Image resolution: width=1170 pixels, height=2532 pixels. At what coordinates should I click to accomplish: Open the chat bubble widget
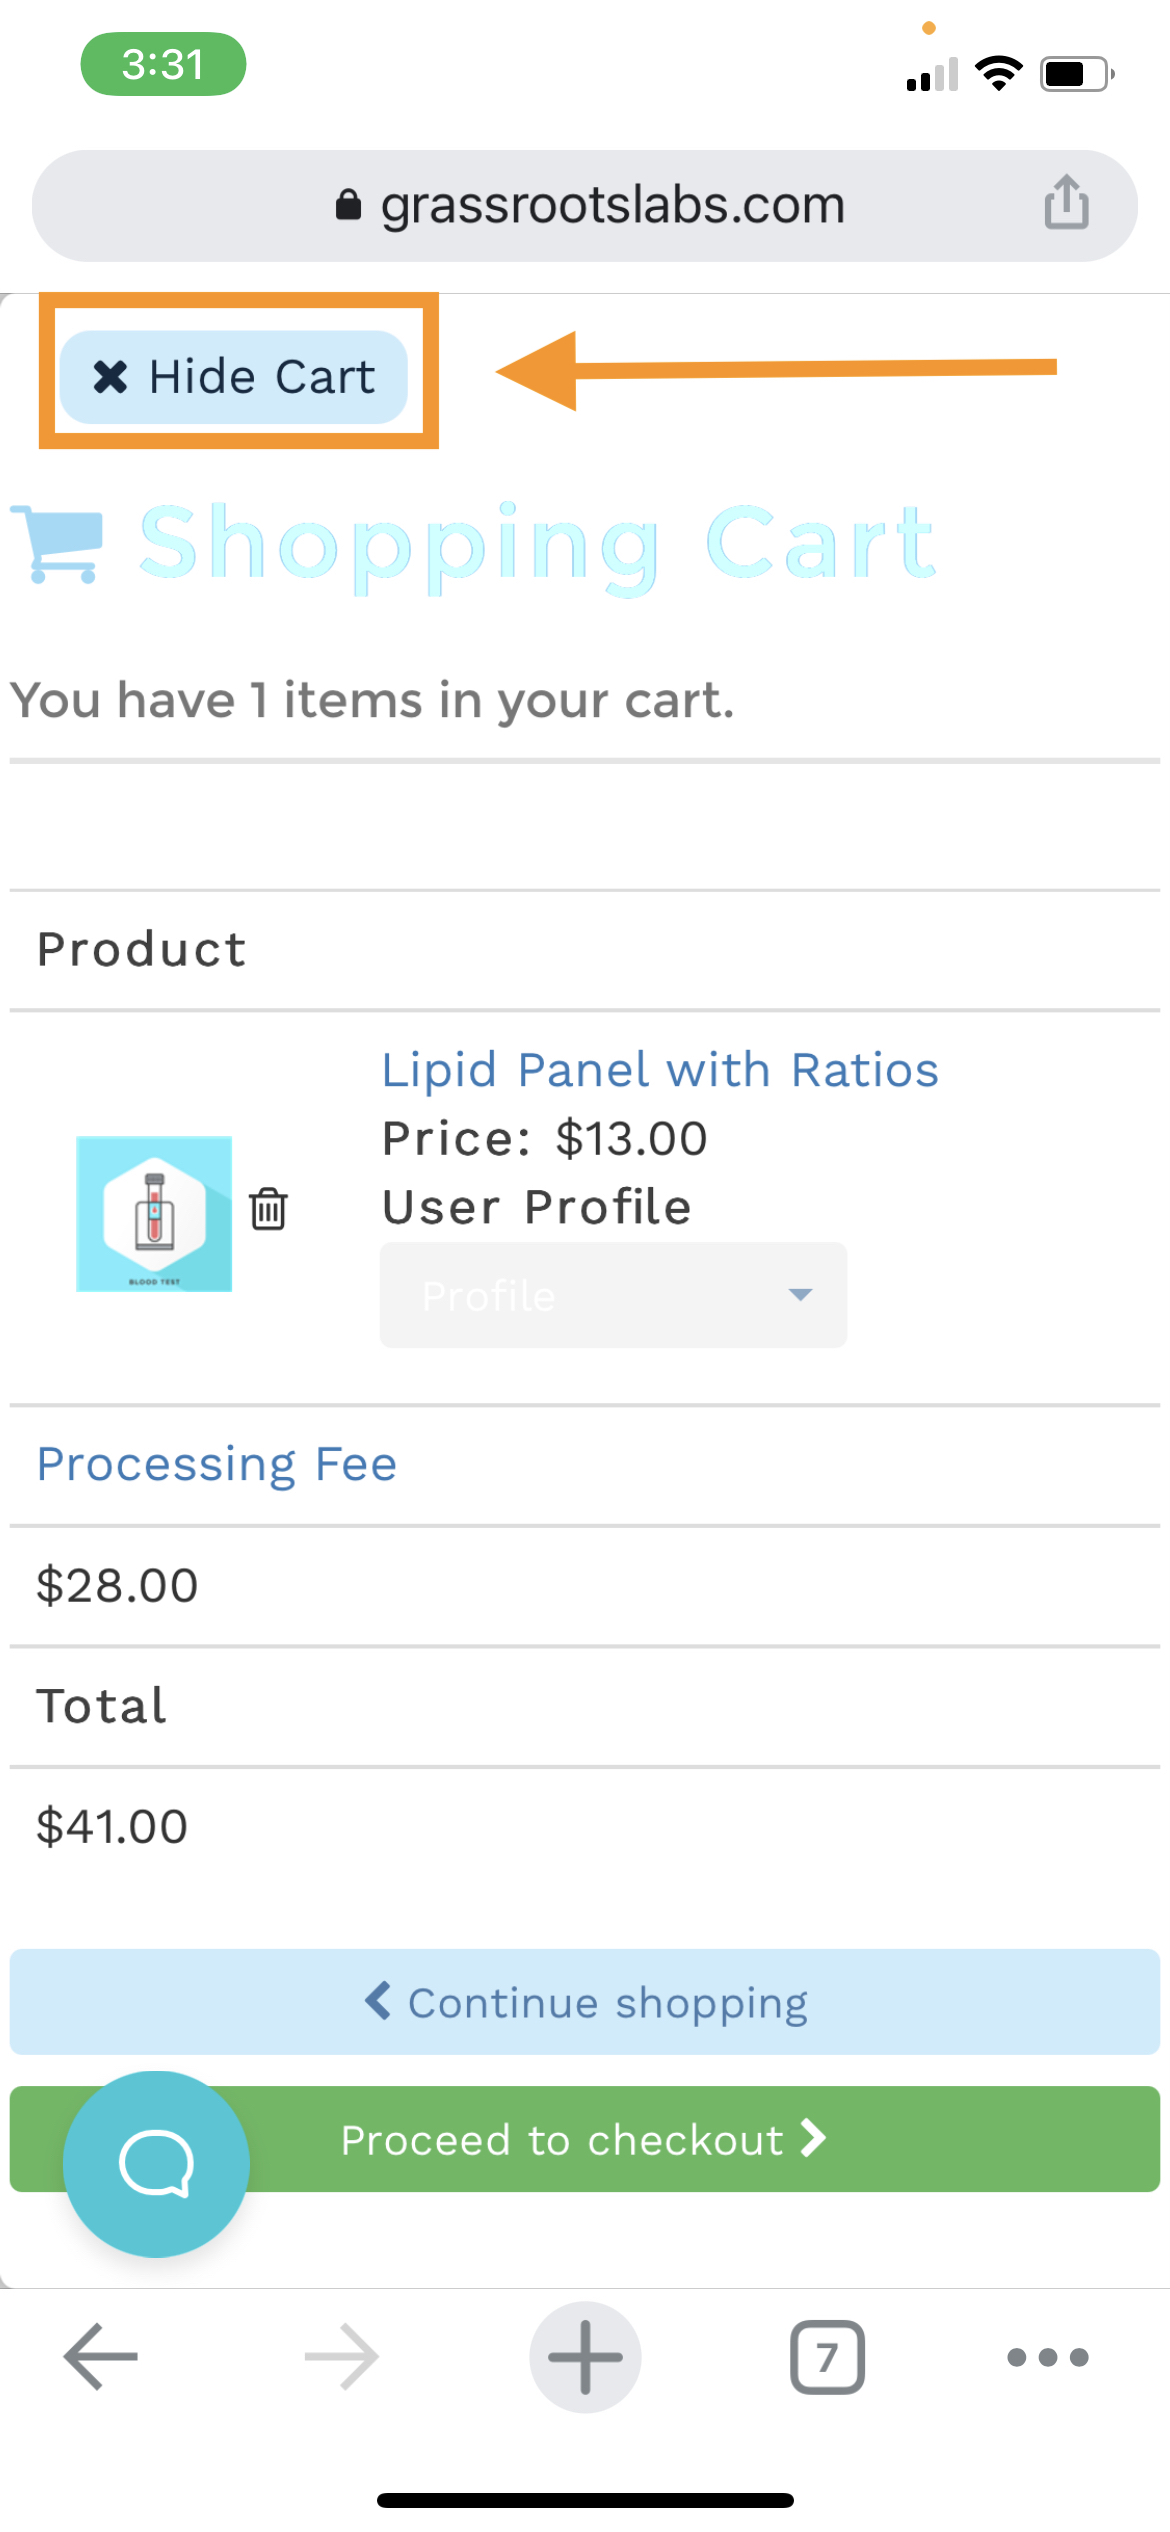[156, 2163]
